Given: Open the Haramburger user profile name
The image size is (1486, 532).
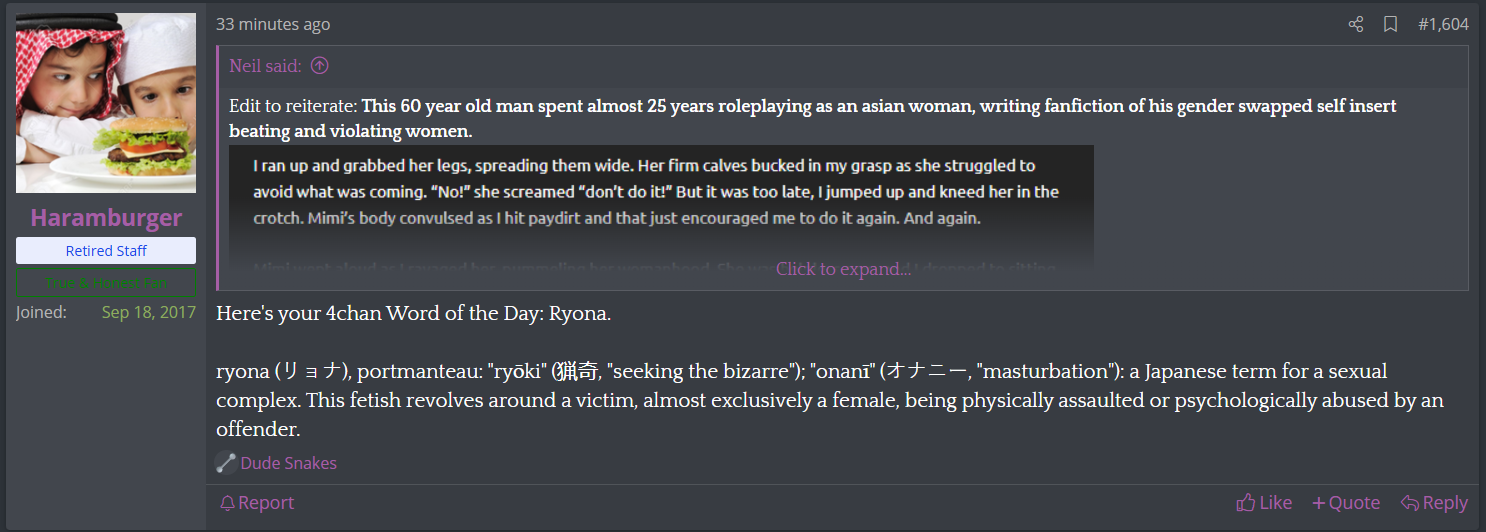Looking at the screenshot, I should [106, 218].
